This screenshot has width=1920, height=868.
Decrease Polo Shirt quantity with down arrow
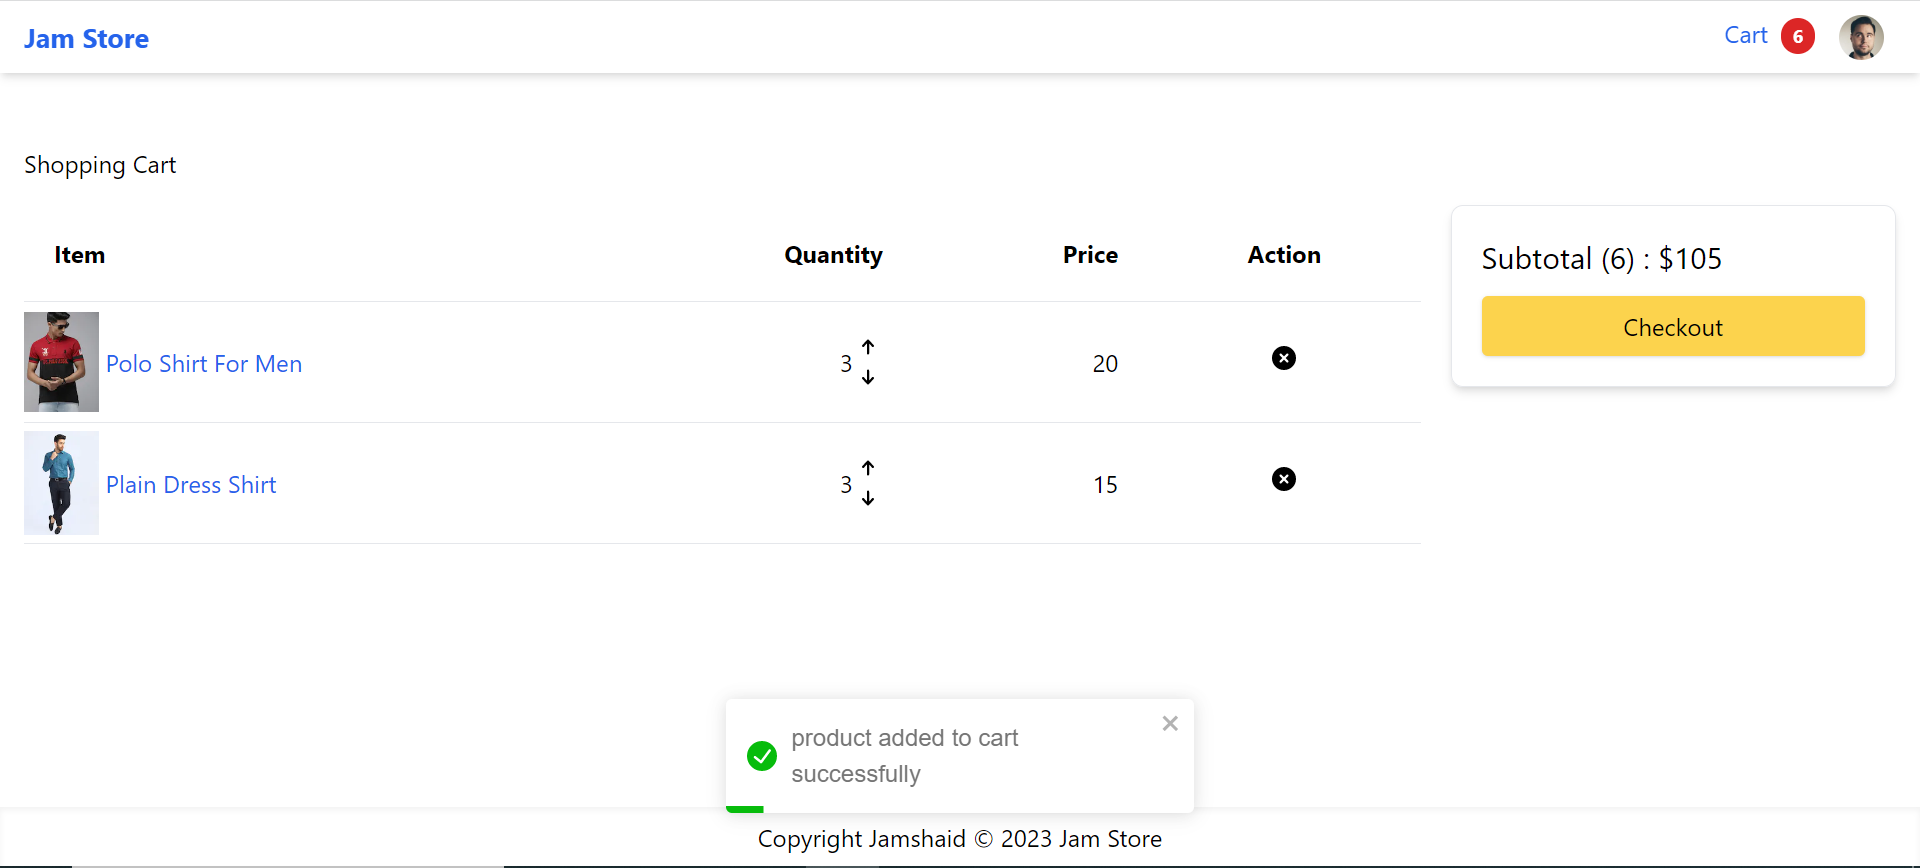(868, 377)
